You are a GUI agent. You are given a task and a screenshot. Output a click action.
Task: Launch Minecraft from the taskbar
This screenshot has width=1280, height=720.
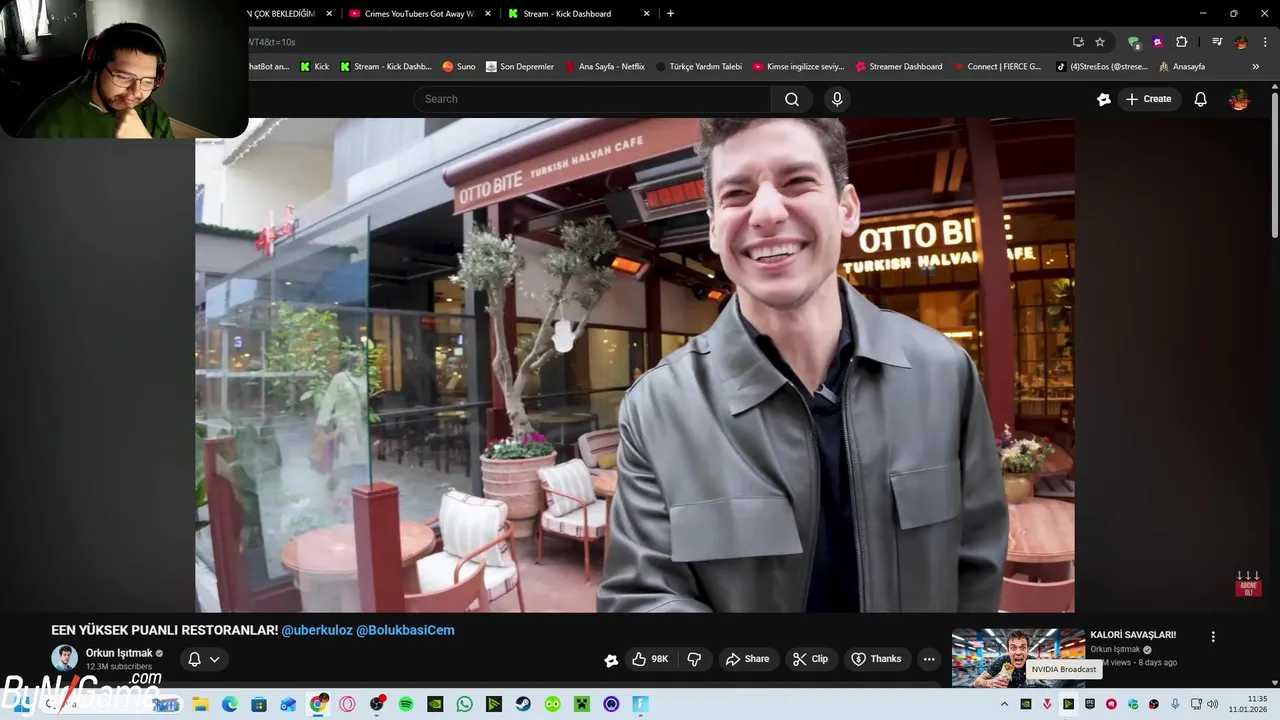[582, 704]
